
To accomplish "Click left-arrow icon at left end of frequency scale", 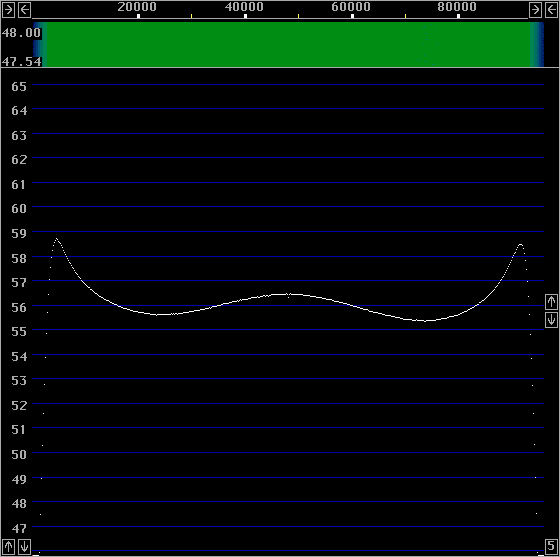I will pos(24,10).
